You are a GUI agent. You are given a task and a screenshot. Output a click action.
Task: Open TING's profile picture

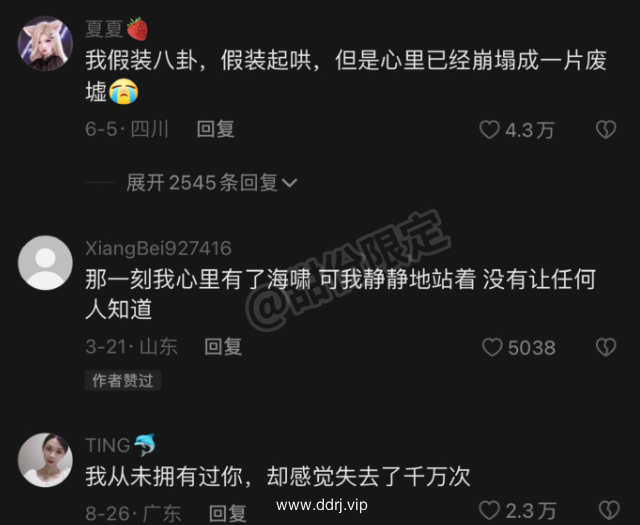click(x=45, y=460)
